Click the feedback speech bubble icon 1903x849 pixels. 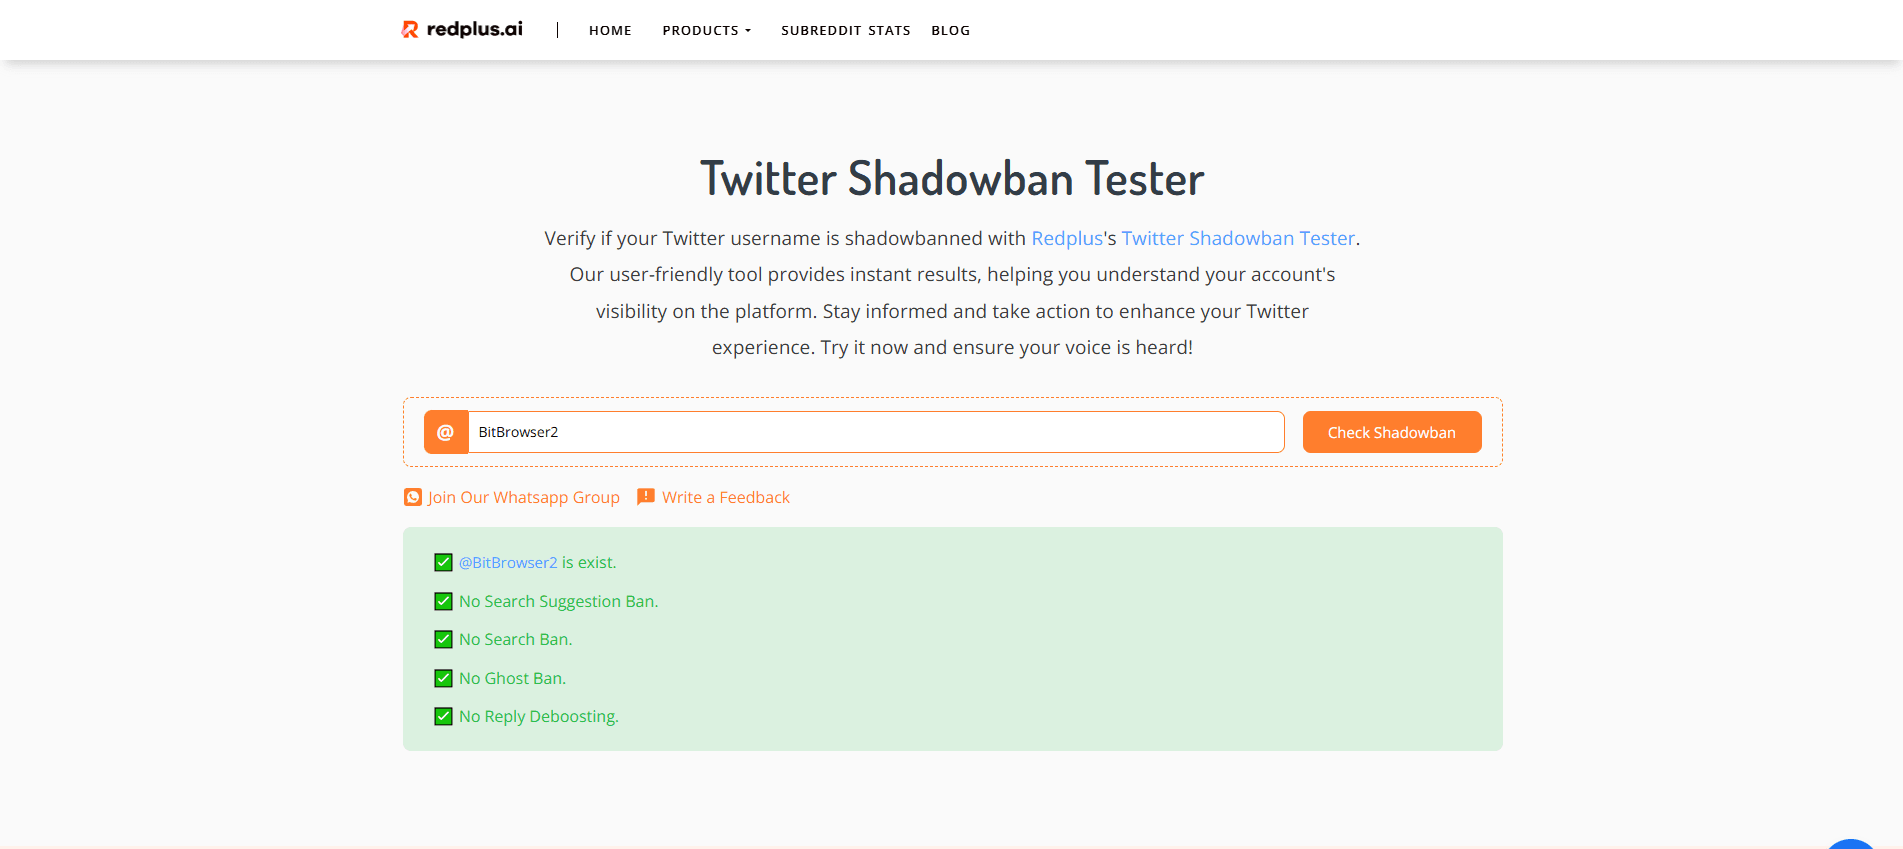click(646, 496)
